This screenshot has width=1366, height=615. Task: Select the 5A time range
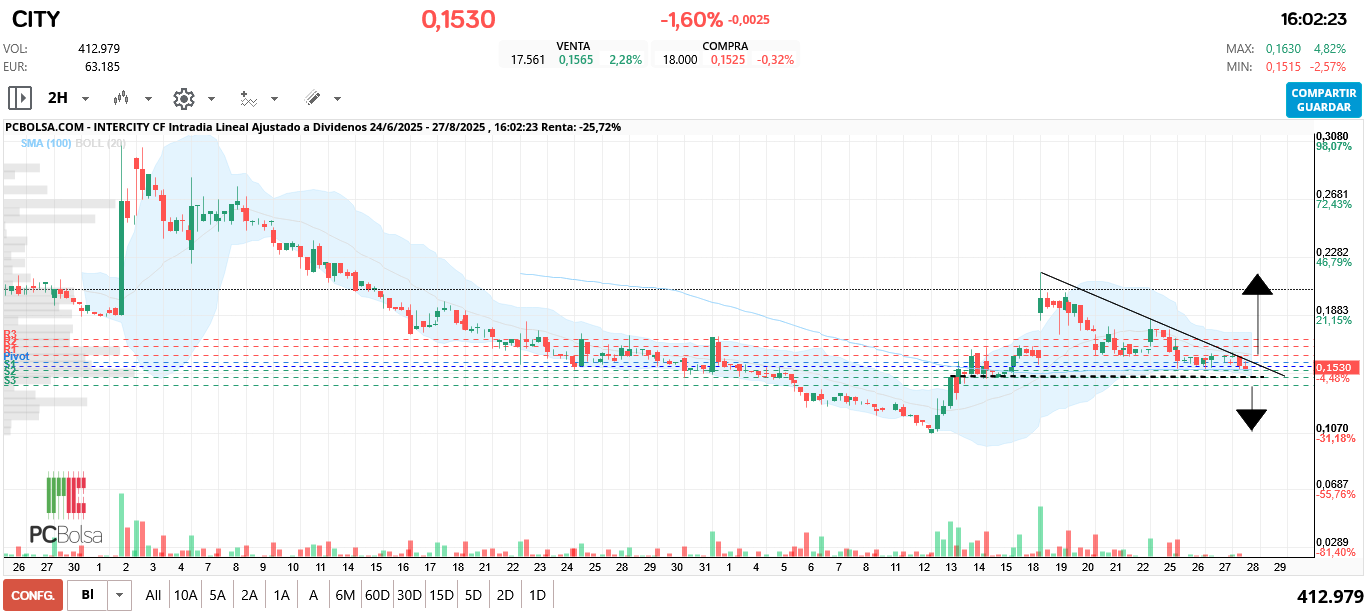pyautogui.click(x=217, y=595)
